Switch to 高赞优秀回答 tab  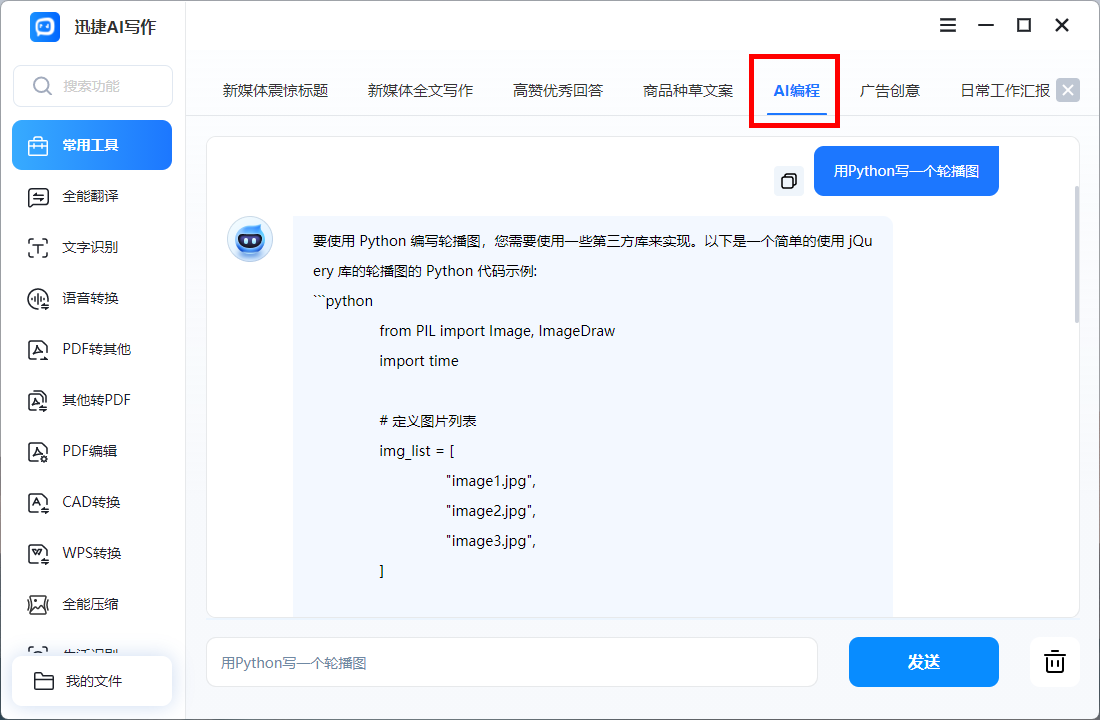[x=558, y=91]
